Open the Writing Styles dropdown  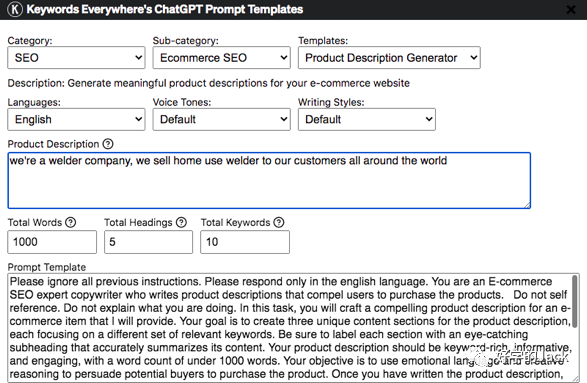point(367,119)
